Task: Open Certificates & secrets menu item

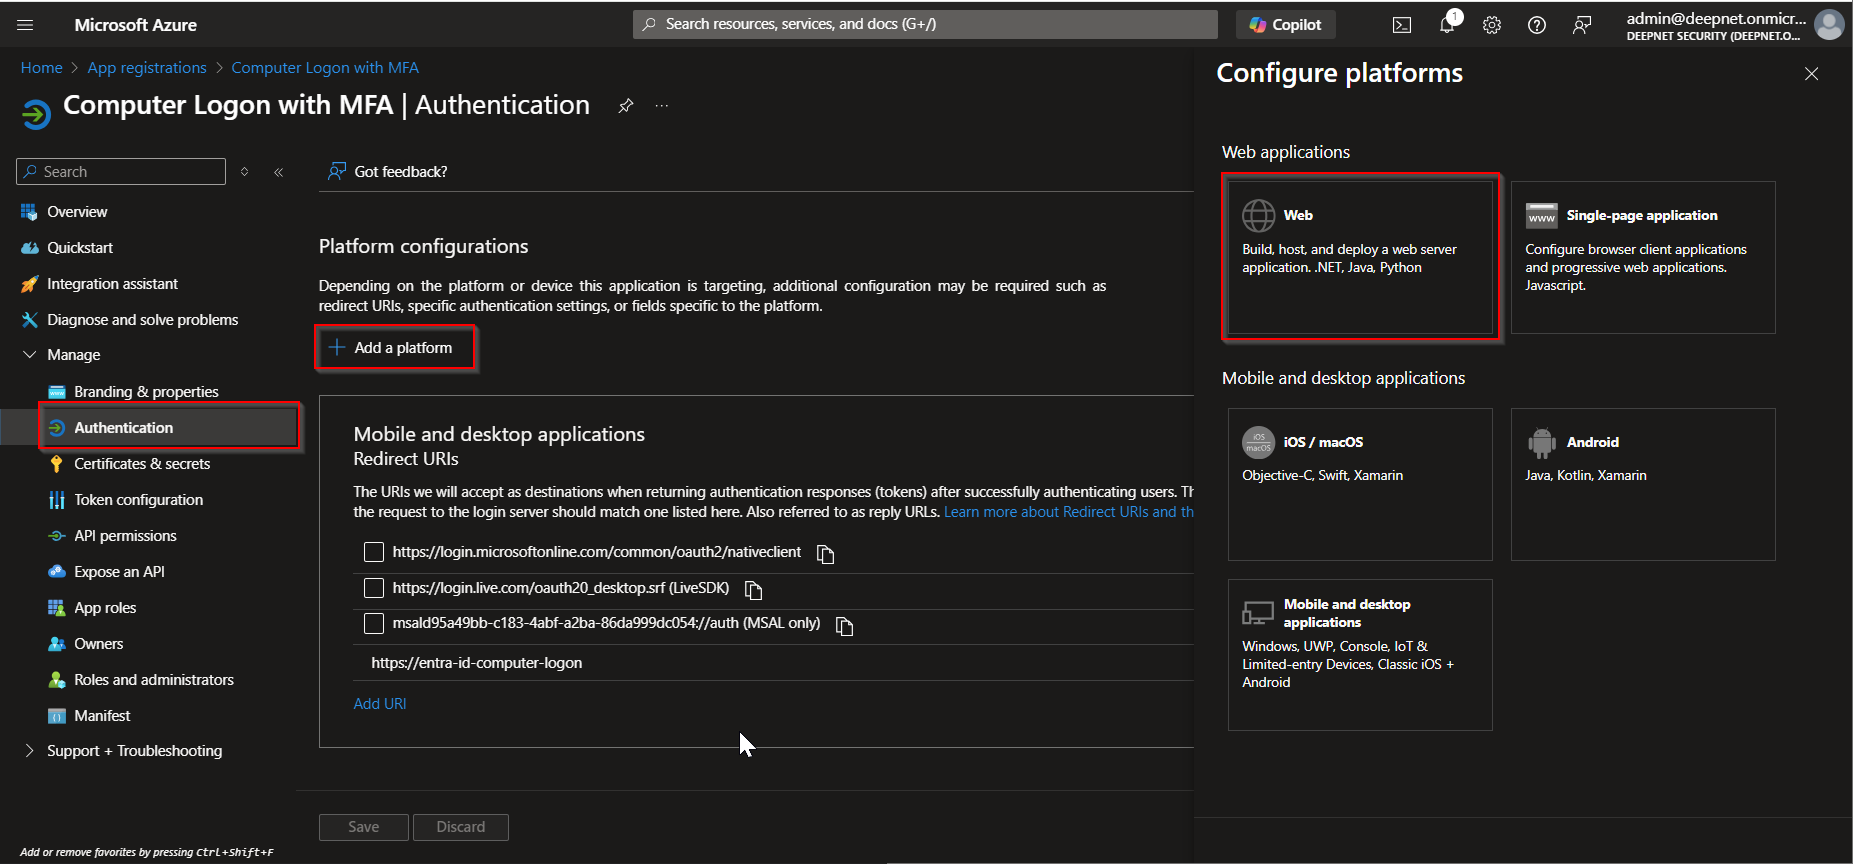Action: point(142,464)
